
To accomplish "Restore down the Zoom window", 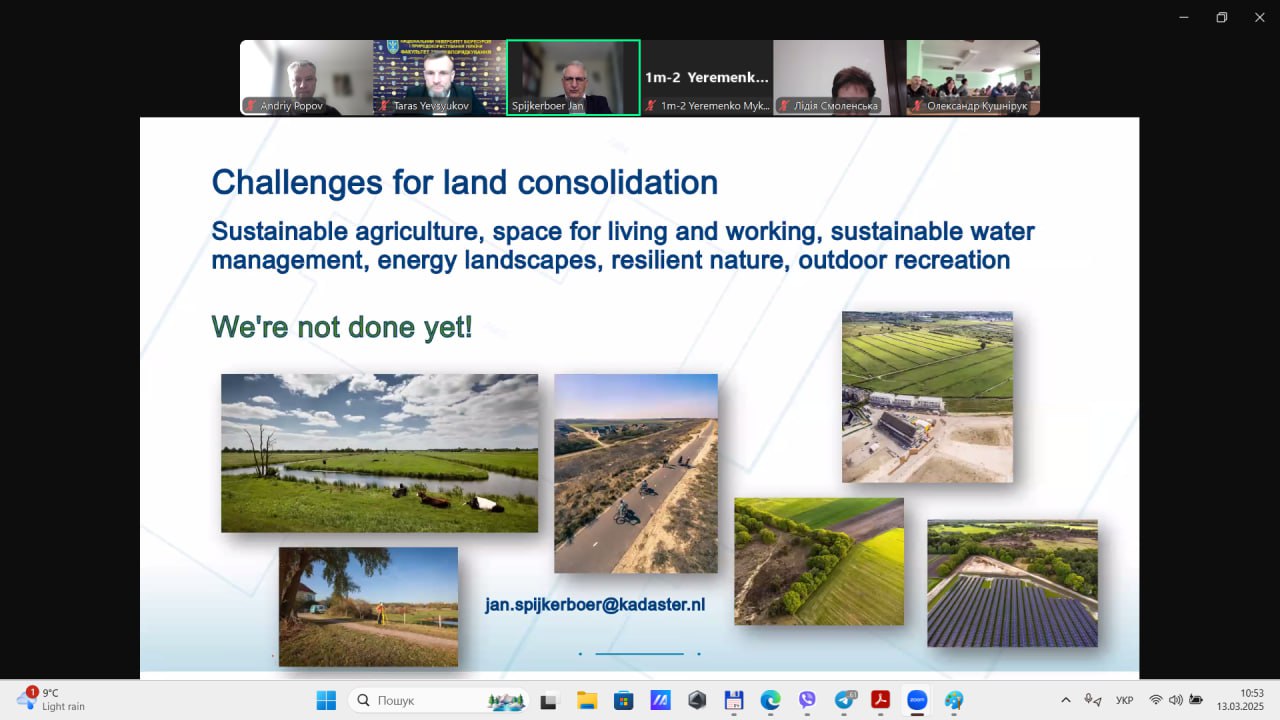I will [x=1221, y=17].
